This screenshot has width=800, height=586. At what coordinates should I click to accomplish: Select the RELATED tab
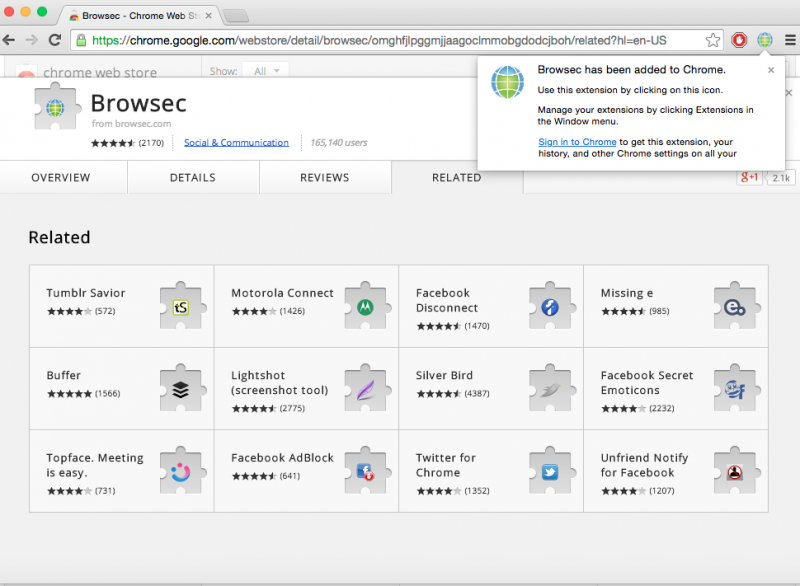457,177
